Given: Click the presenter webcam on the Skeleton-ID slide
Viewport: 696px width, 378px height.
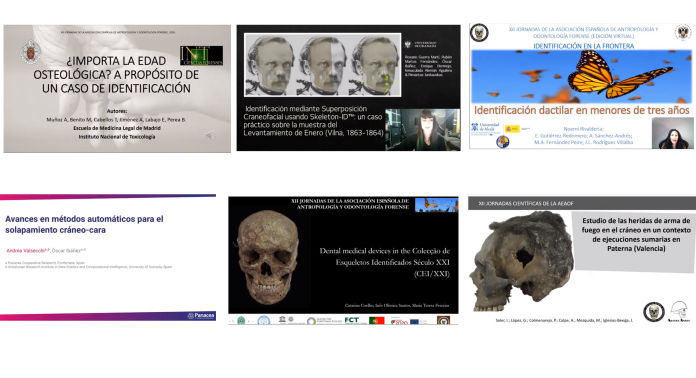Looking at the screenshot, I should click(422, 130).
